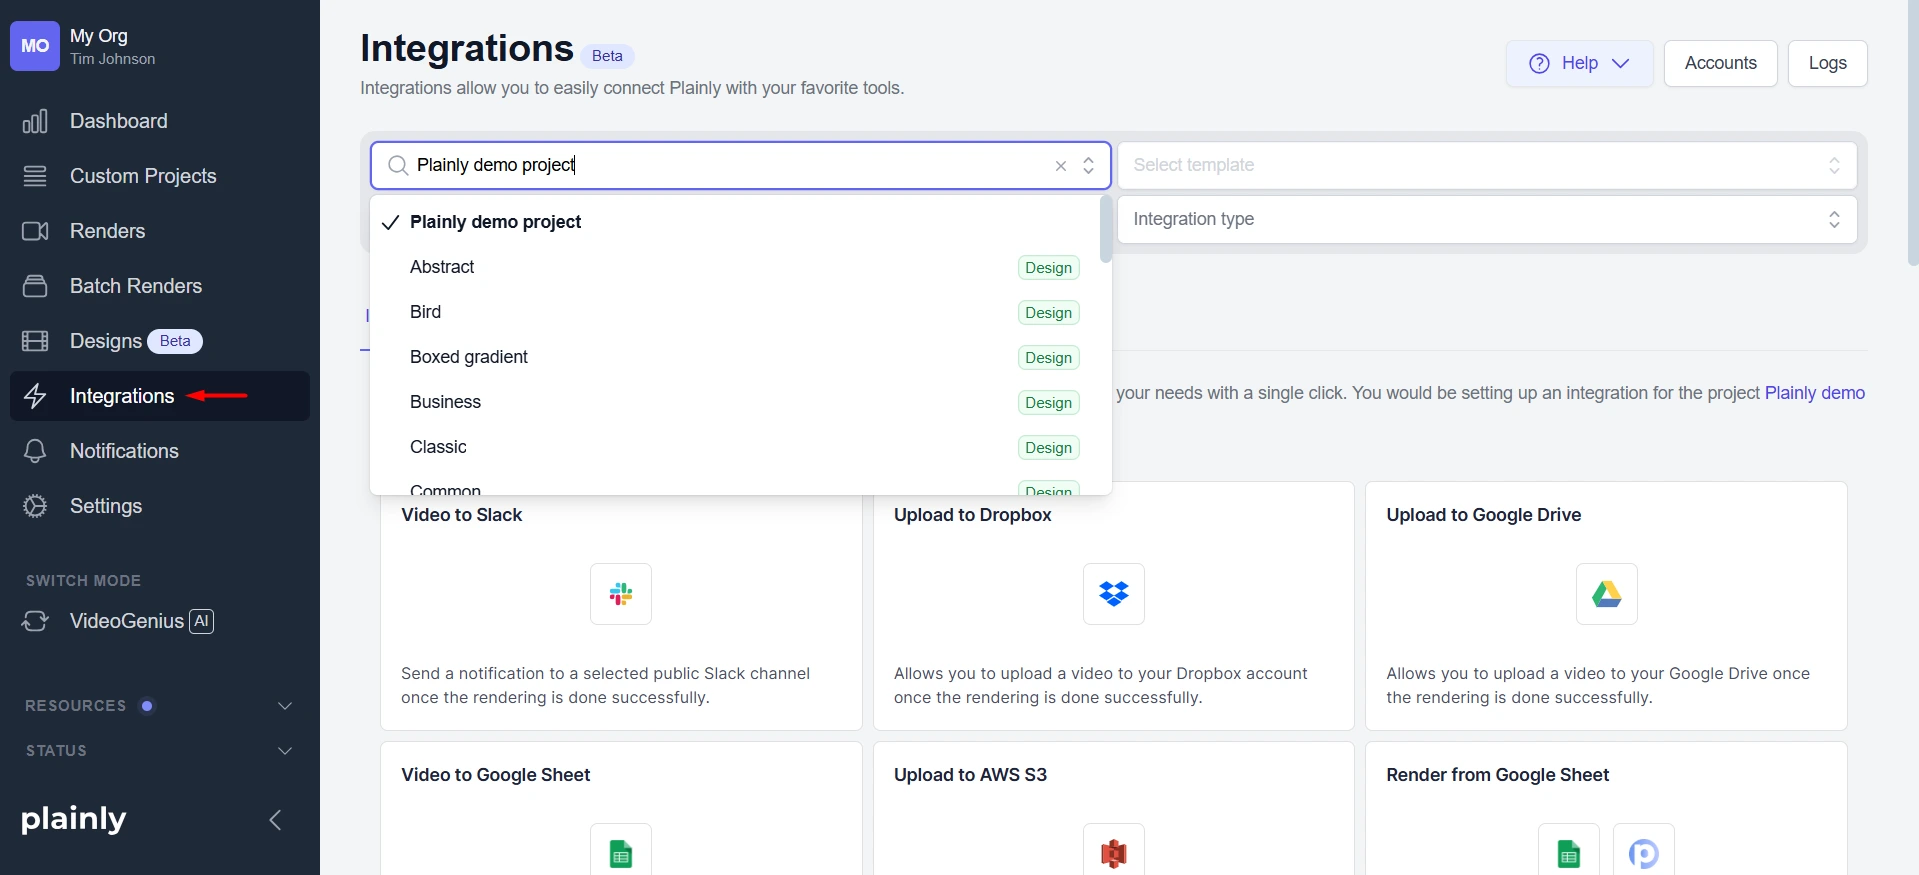This screenshot has height=875, width=1919.
Task: Click the Integrations lightning bolt icon
Action: [35, 396]
